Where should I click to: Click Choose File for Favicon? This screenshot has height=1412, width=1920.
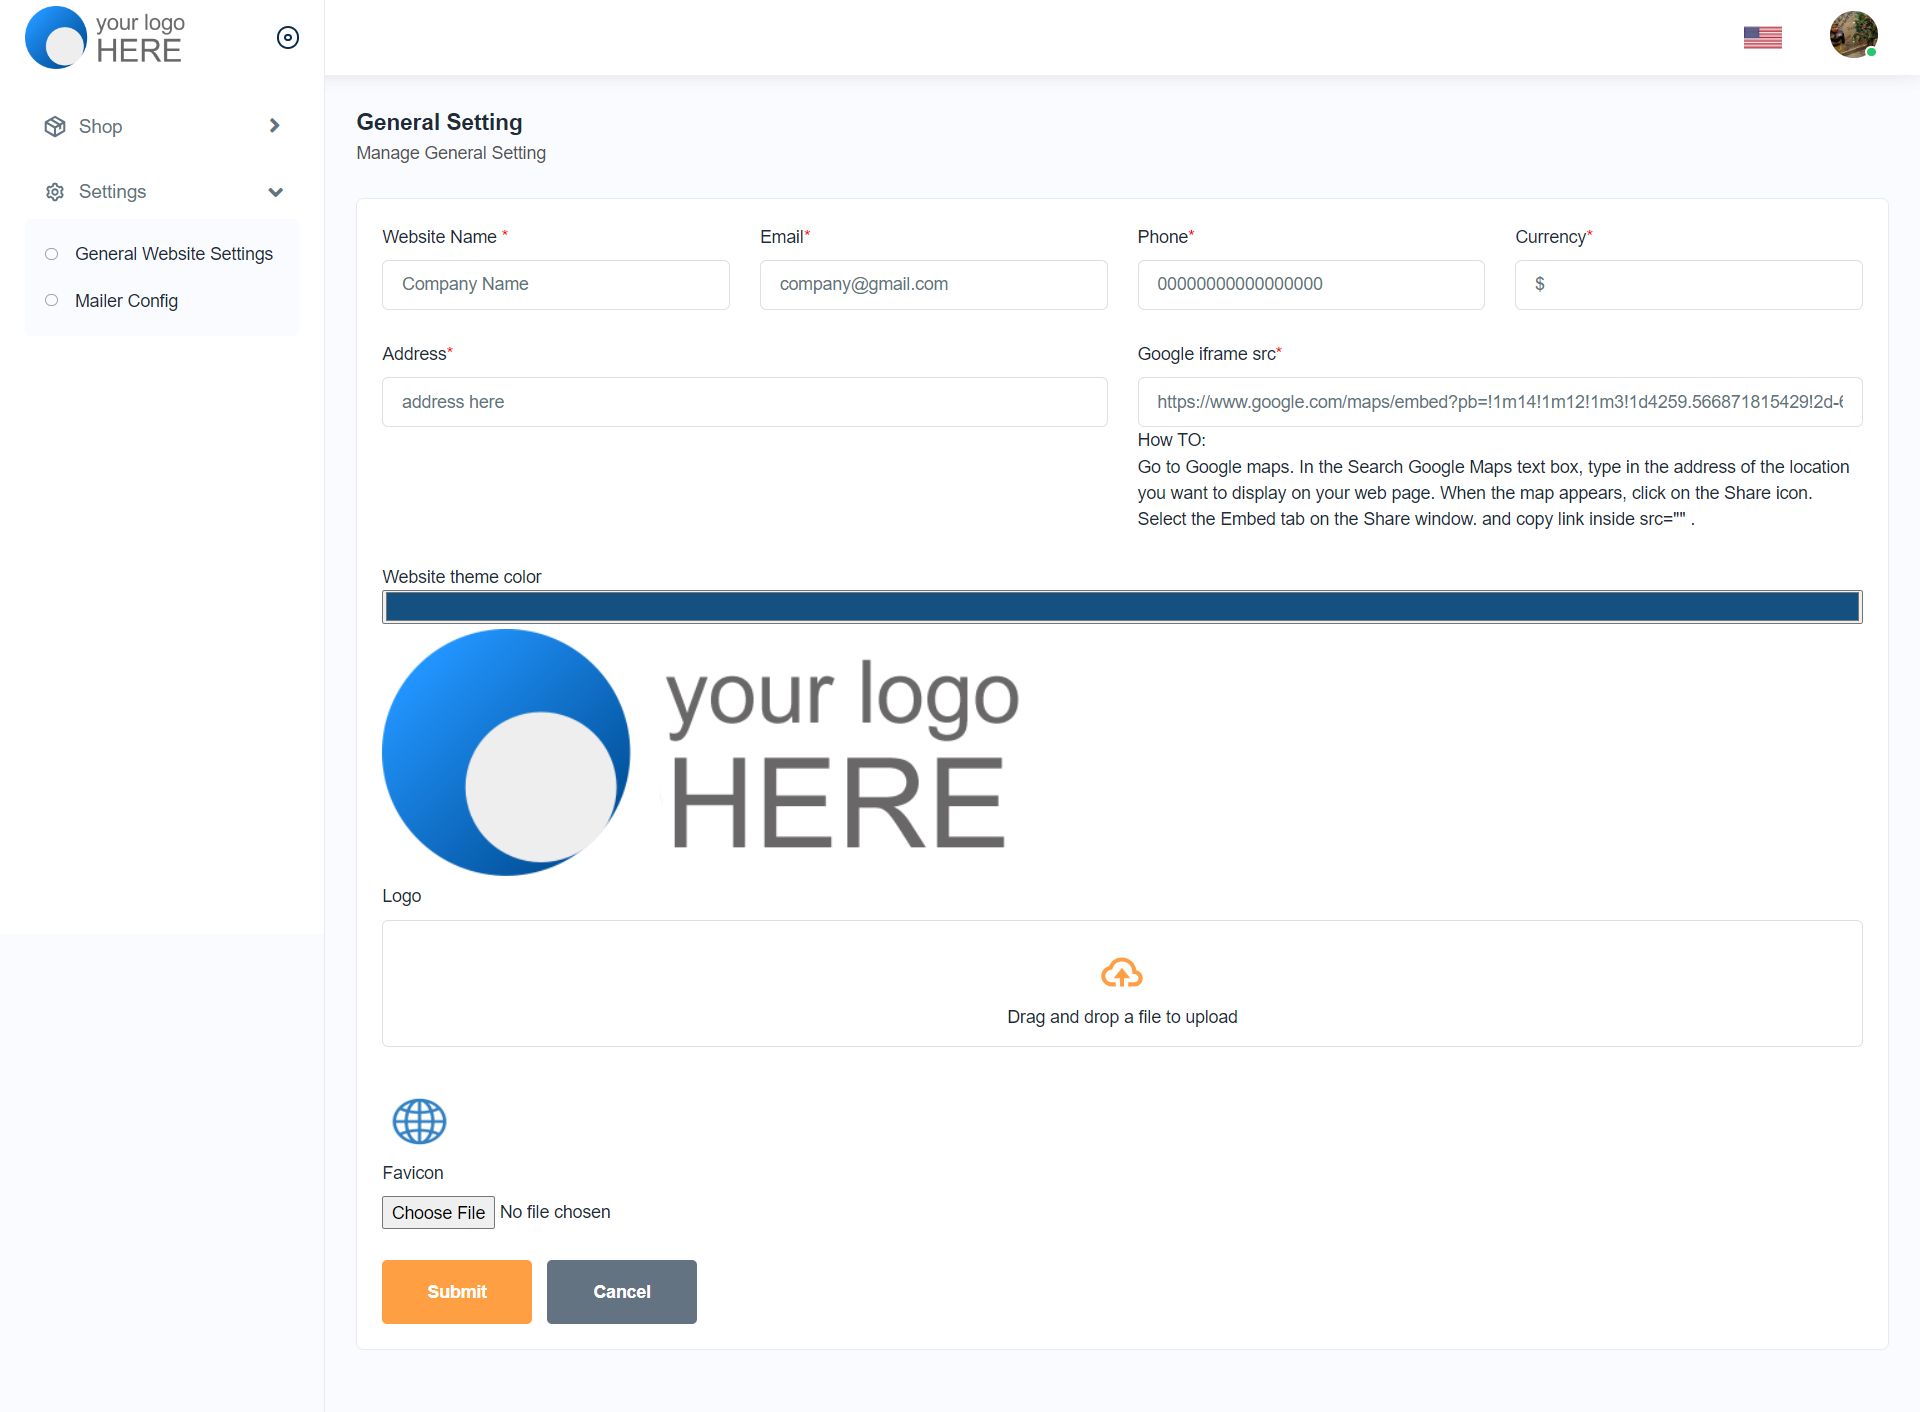pos(438,1212)
